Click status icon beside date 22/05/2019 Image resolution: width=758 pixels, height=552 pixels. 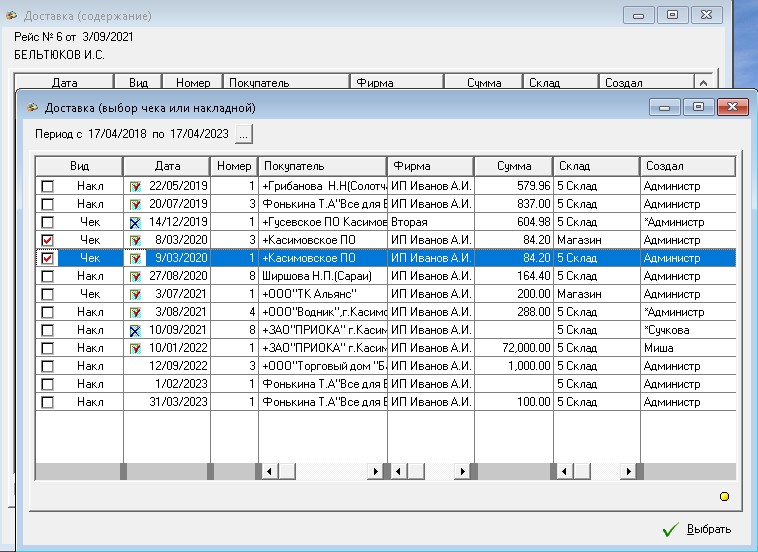coord(135,186)
